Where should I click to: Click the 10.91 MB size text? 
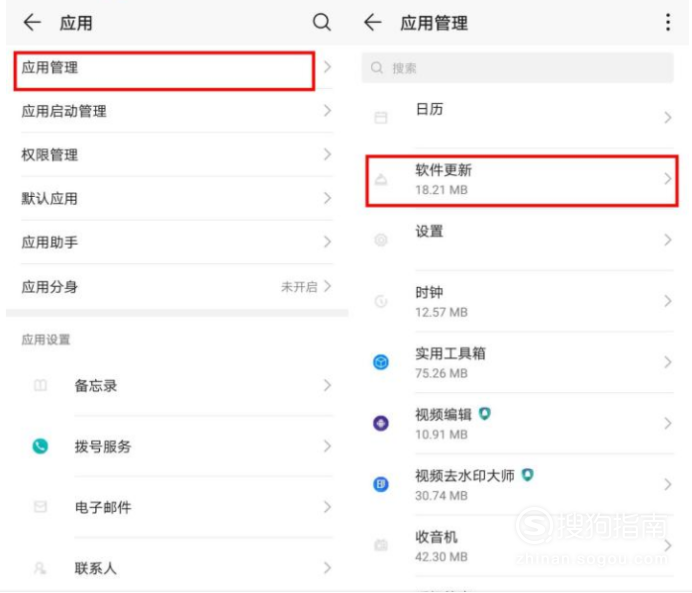tap(441, 435)
